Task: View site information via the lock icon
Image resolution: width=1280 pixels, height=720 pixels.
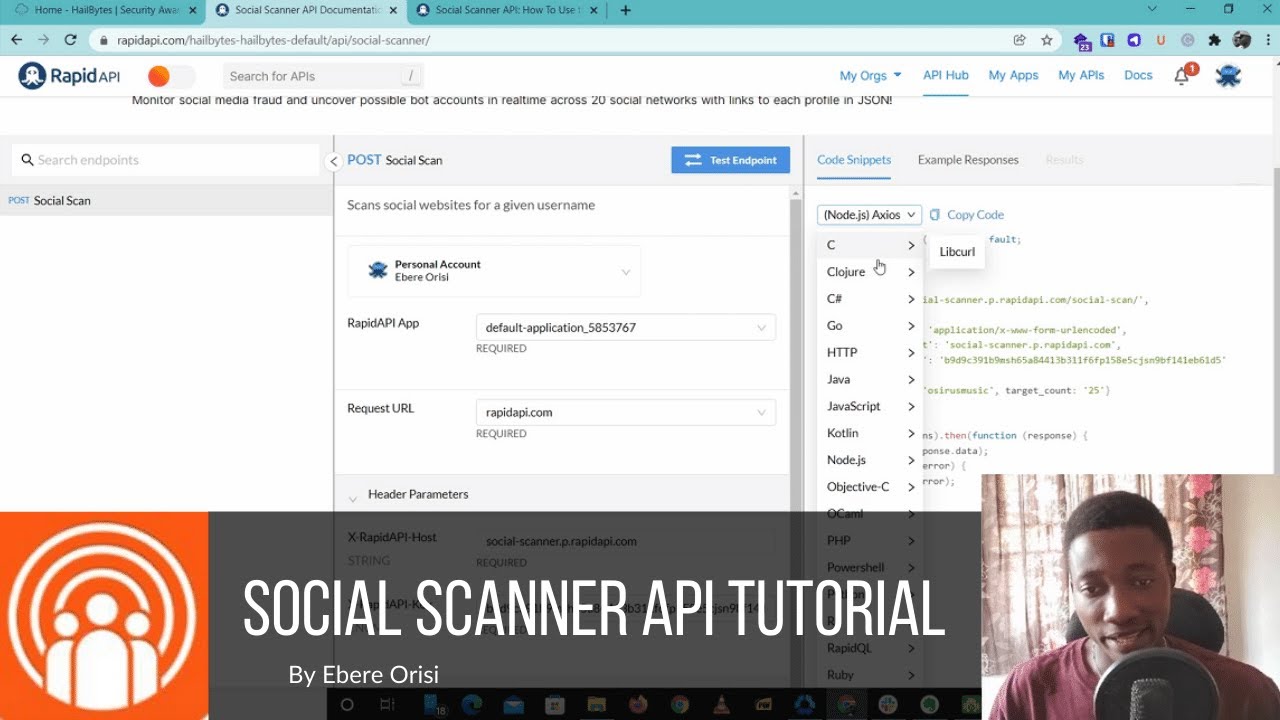Action: pyautogui.click(x=104, y=41)
